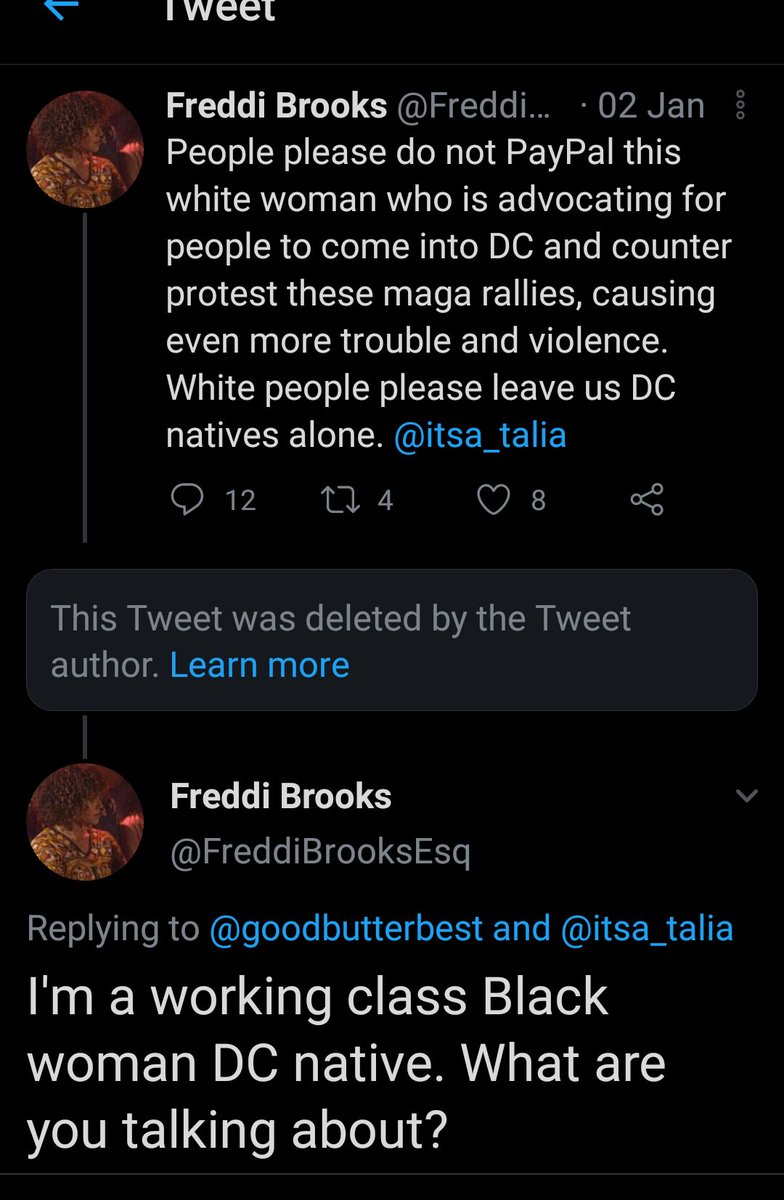Image resolution: width=784 pixels, height=1200 pixels.
Task: Tap the Tweet header title
Action: coord(222,10)
